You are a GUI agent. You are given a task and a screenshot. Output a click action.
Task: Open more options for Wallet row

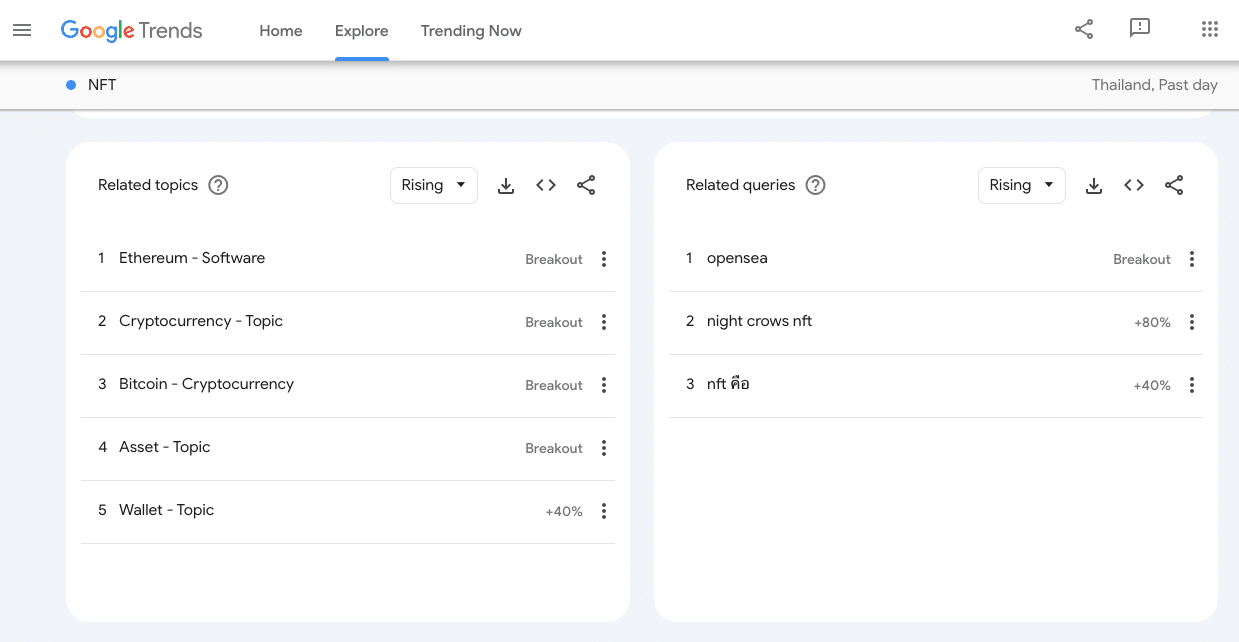coord(604,511)
